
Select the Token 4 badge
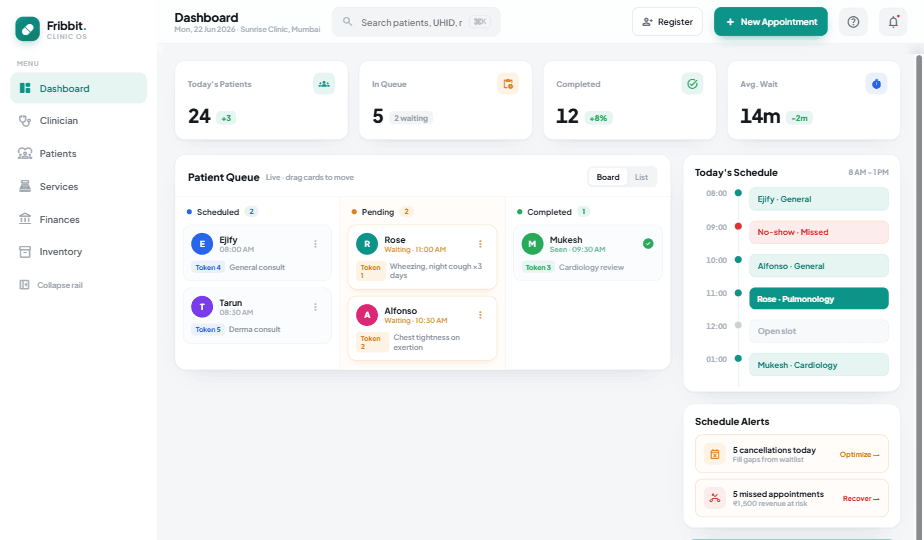208,268
